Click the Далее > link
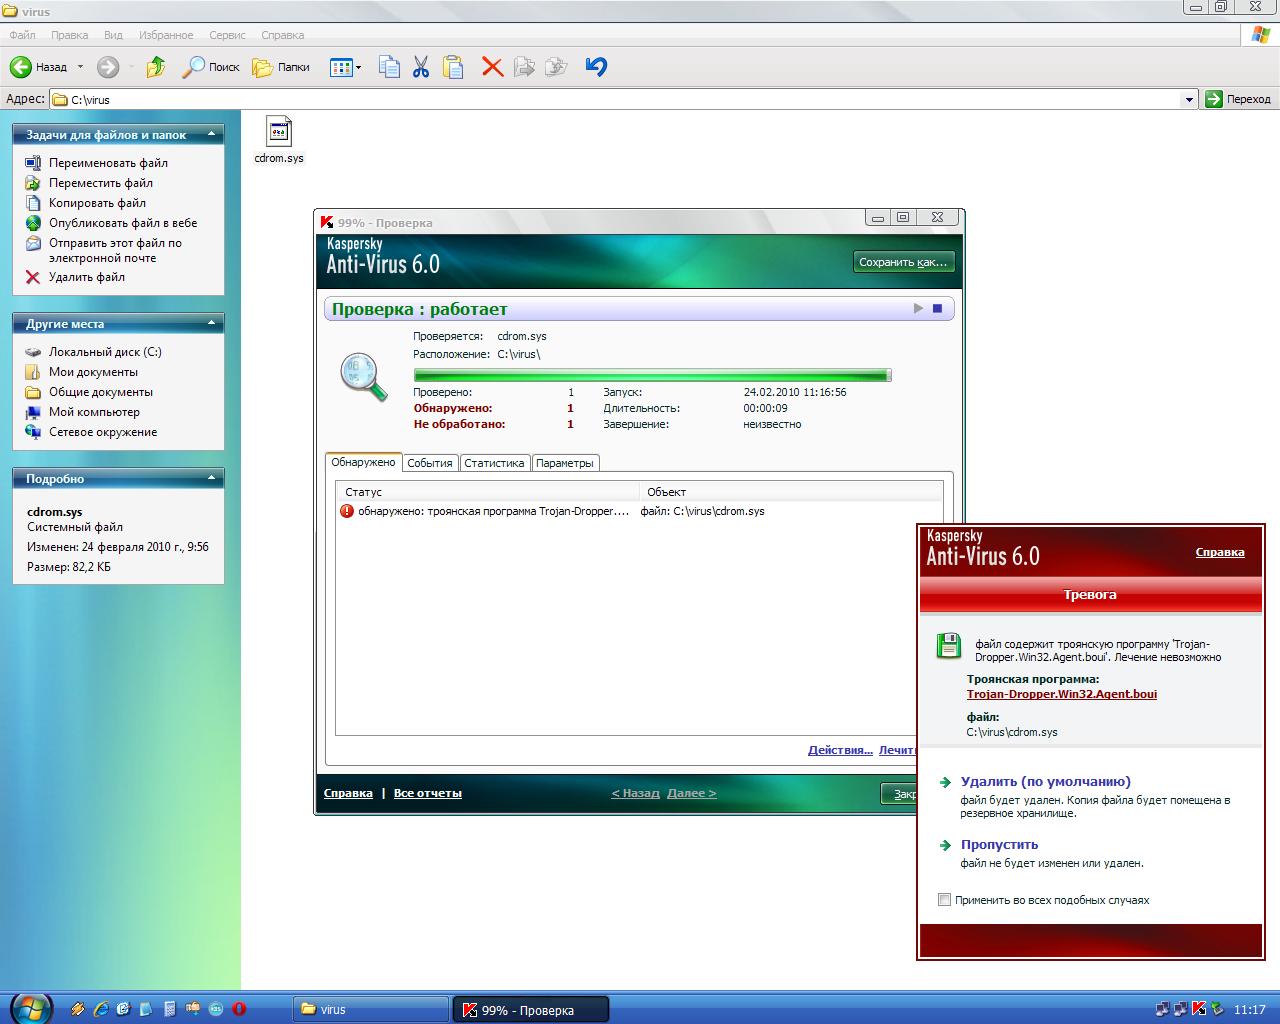The image size is (1280, 1024). coord(691,793)
